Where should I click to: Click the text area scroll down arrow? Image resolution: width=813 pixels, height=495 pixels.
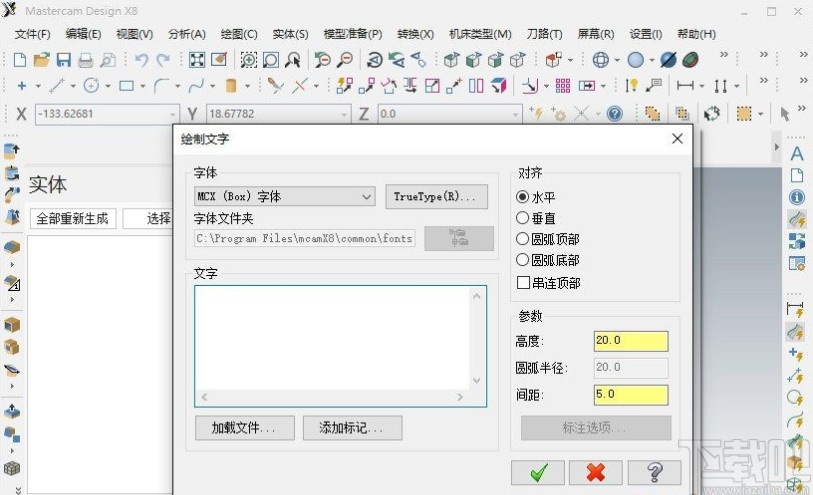477,380
